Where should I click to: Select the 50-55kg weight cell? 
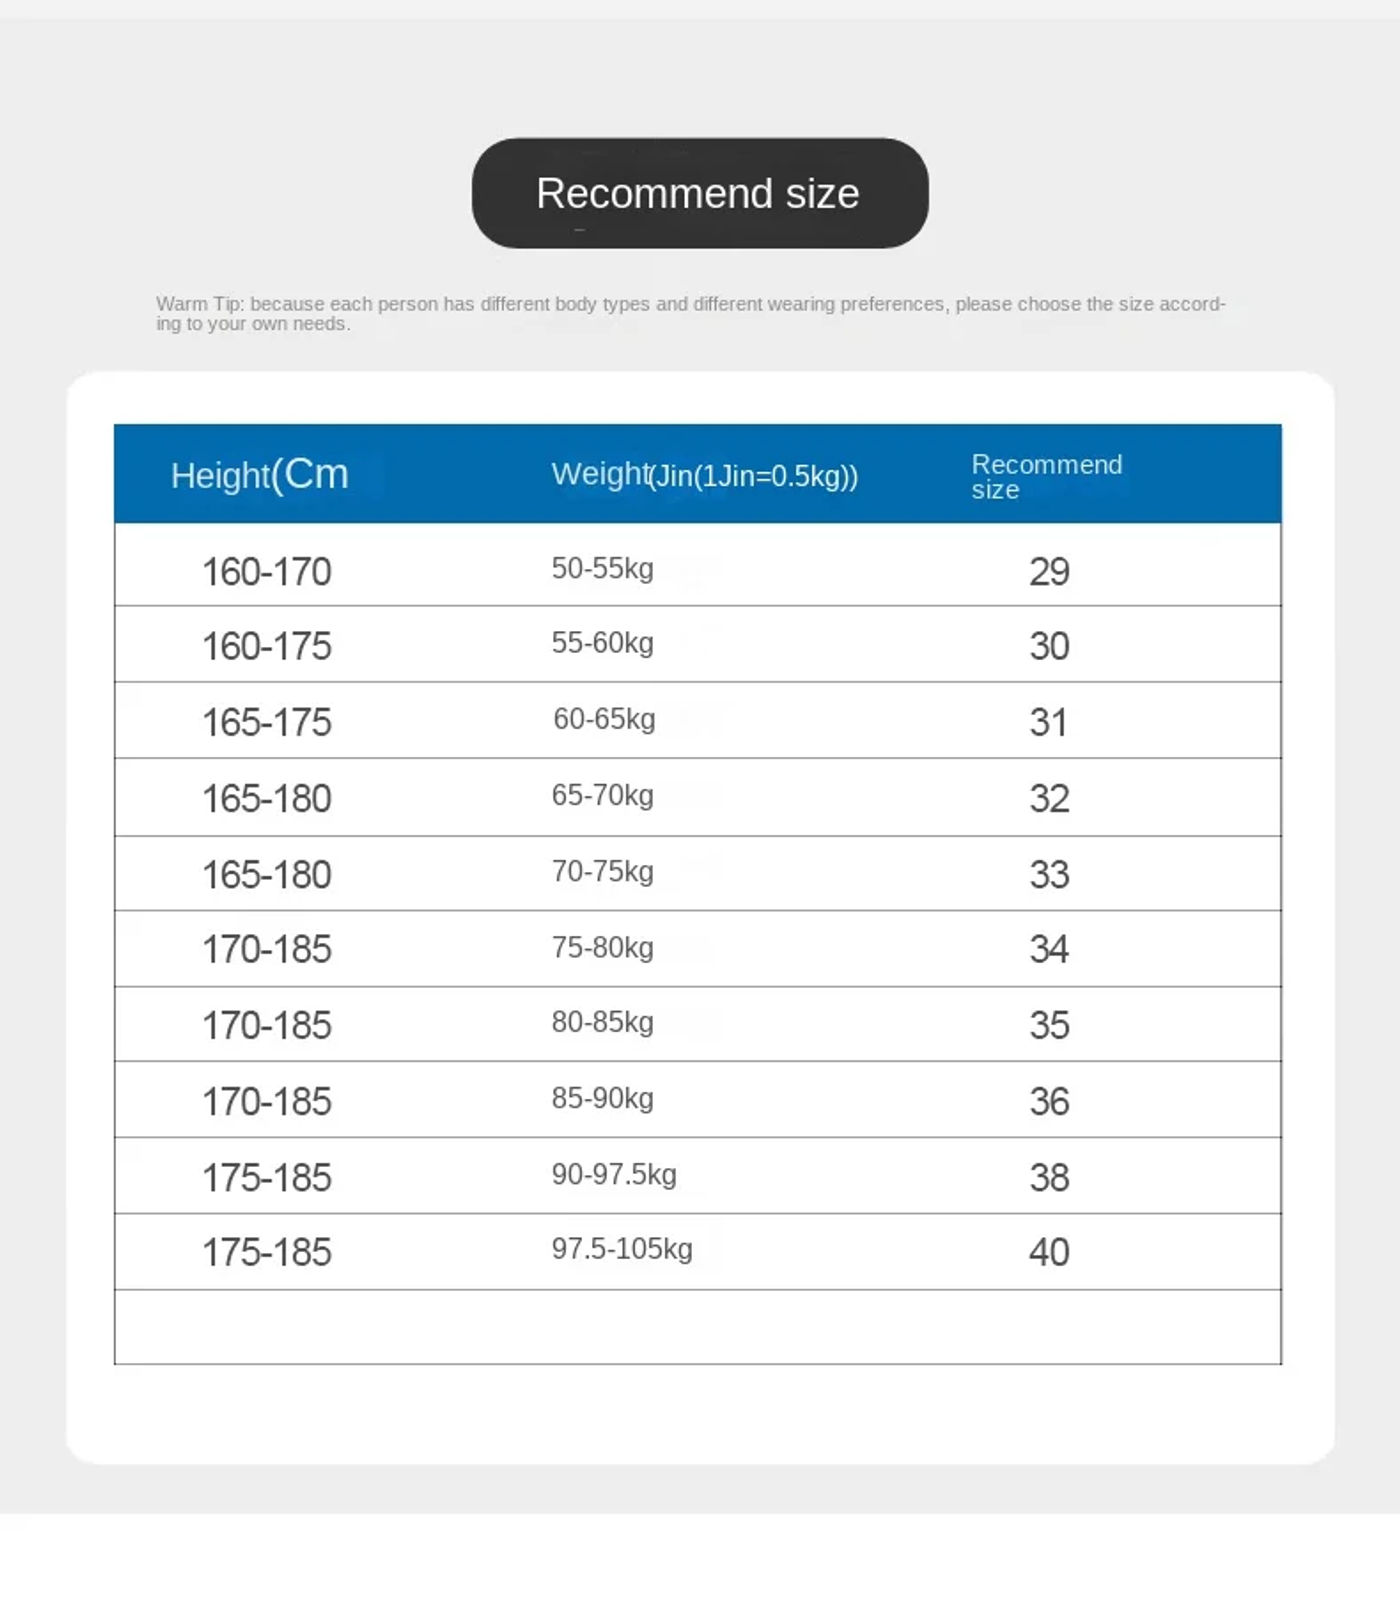(x=603, y=569)
